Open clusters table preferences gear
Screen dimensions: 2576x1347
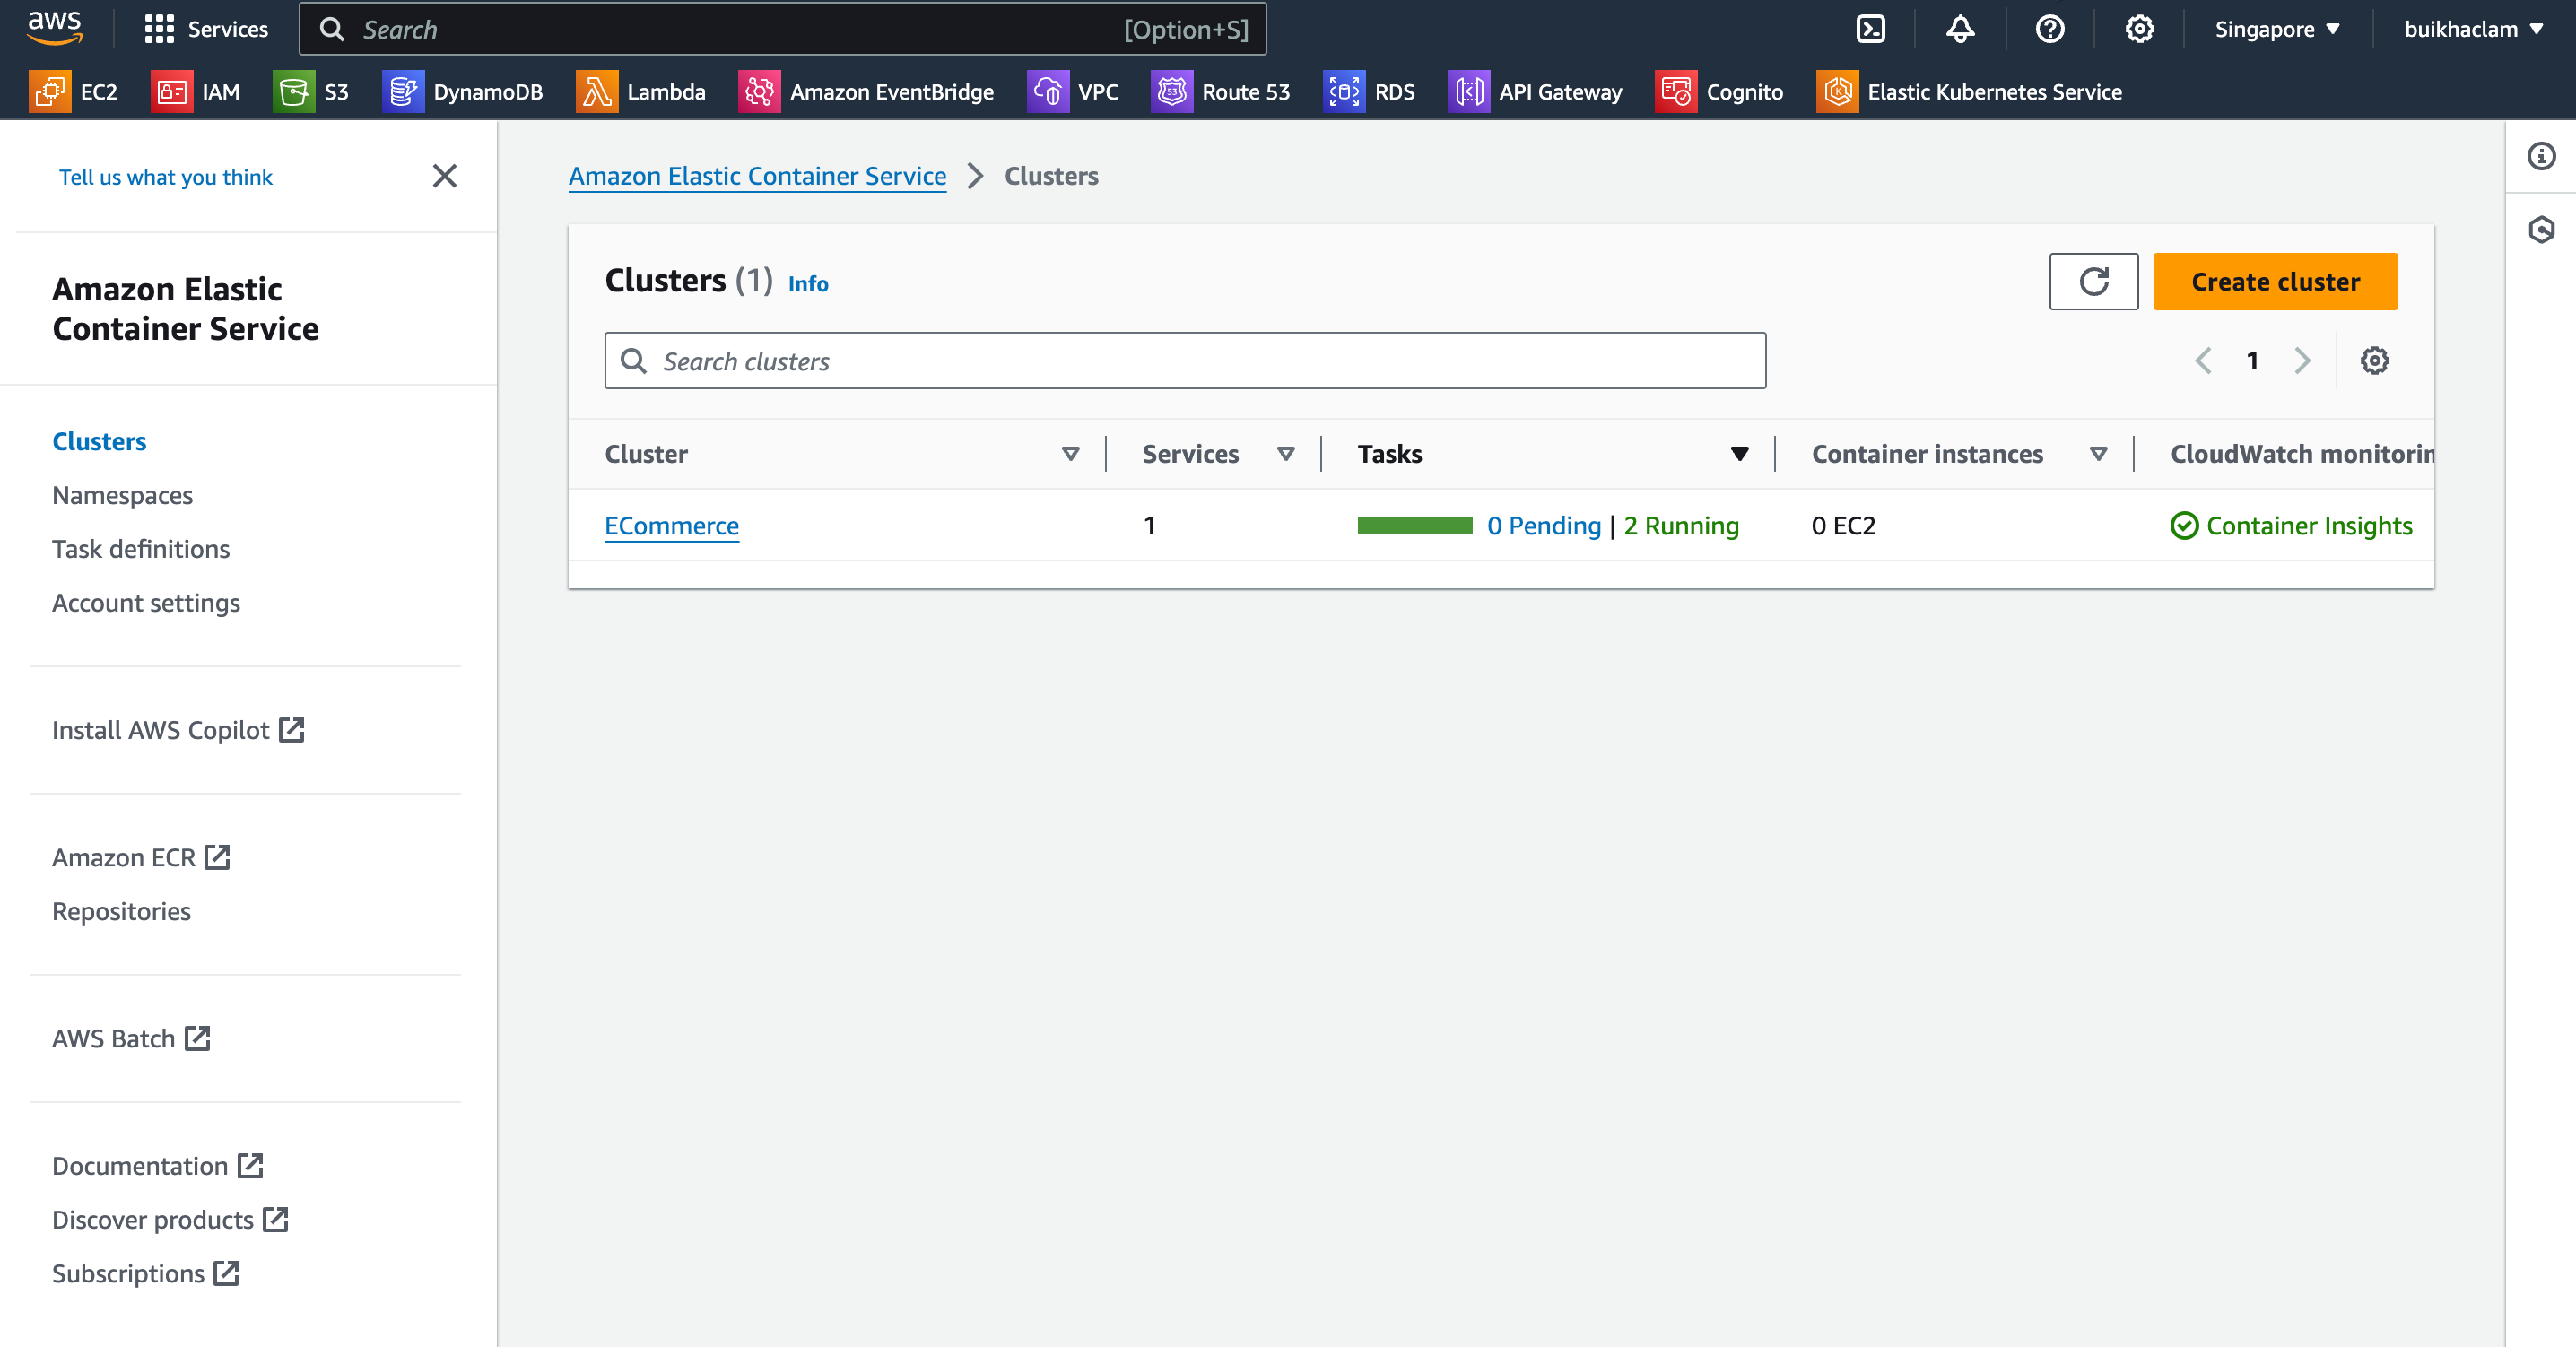pyautogui.click(x=2375, y=361)
